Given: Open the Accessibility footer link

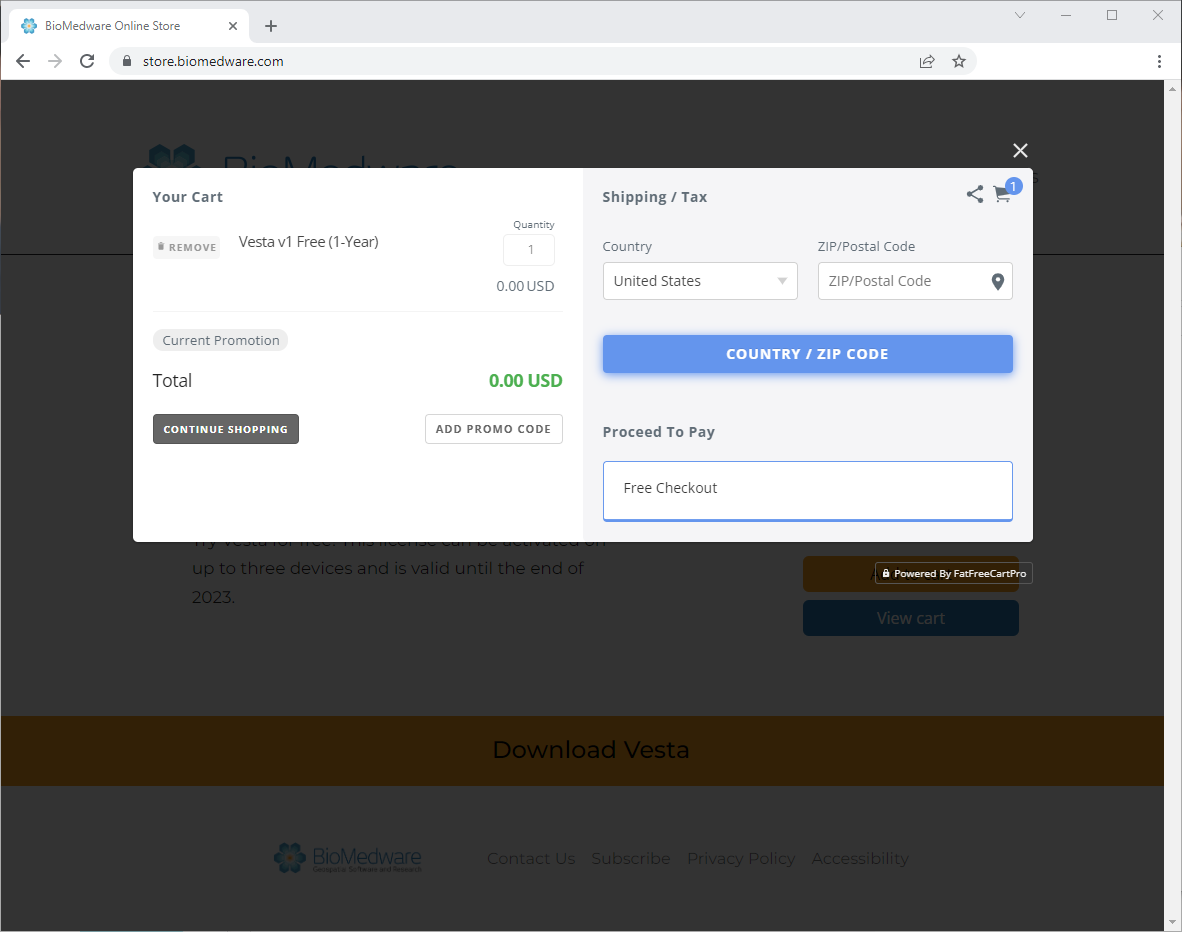Looking at the screenshot, I should [x=860, y=859].
